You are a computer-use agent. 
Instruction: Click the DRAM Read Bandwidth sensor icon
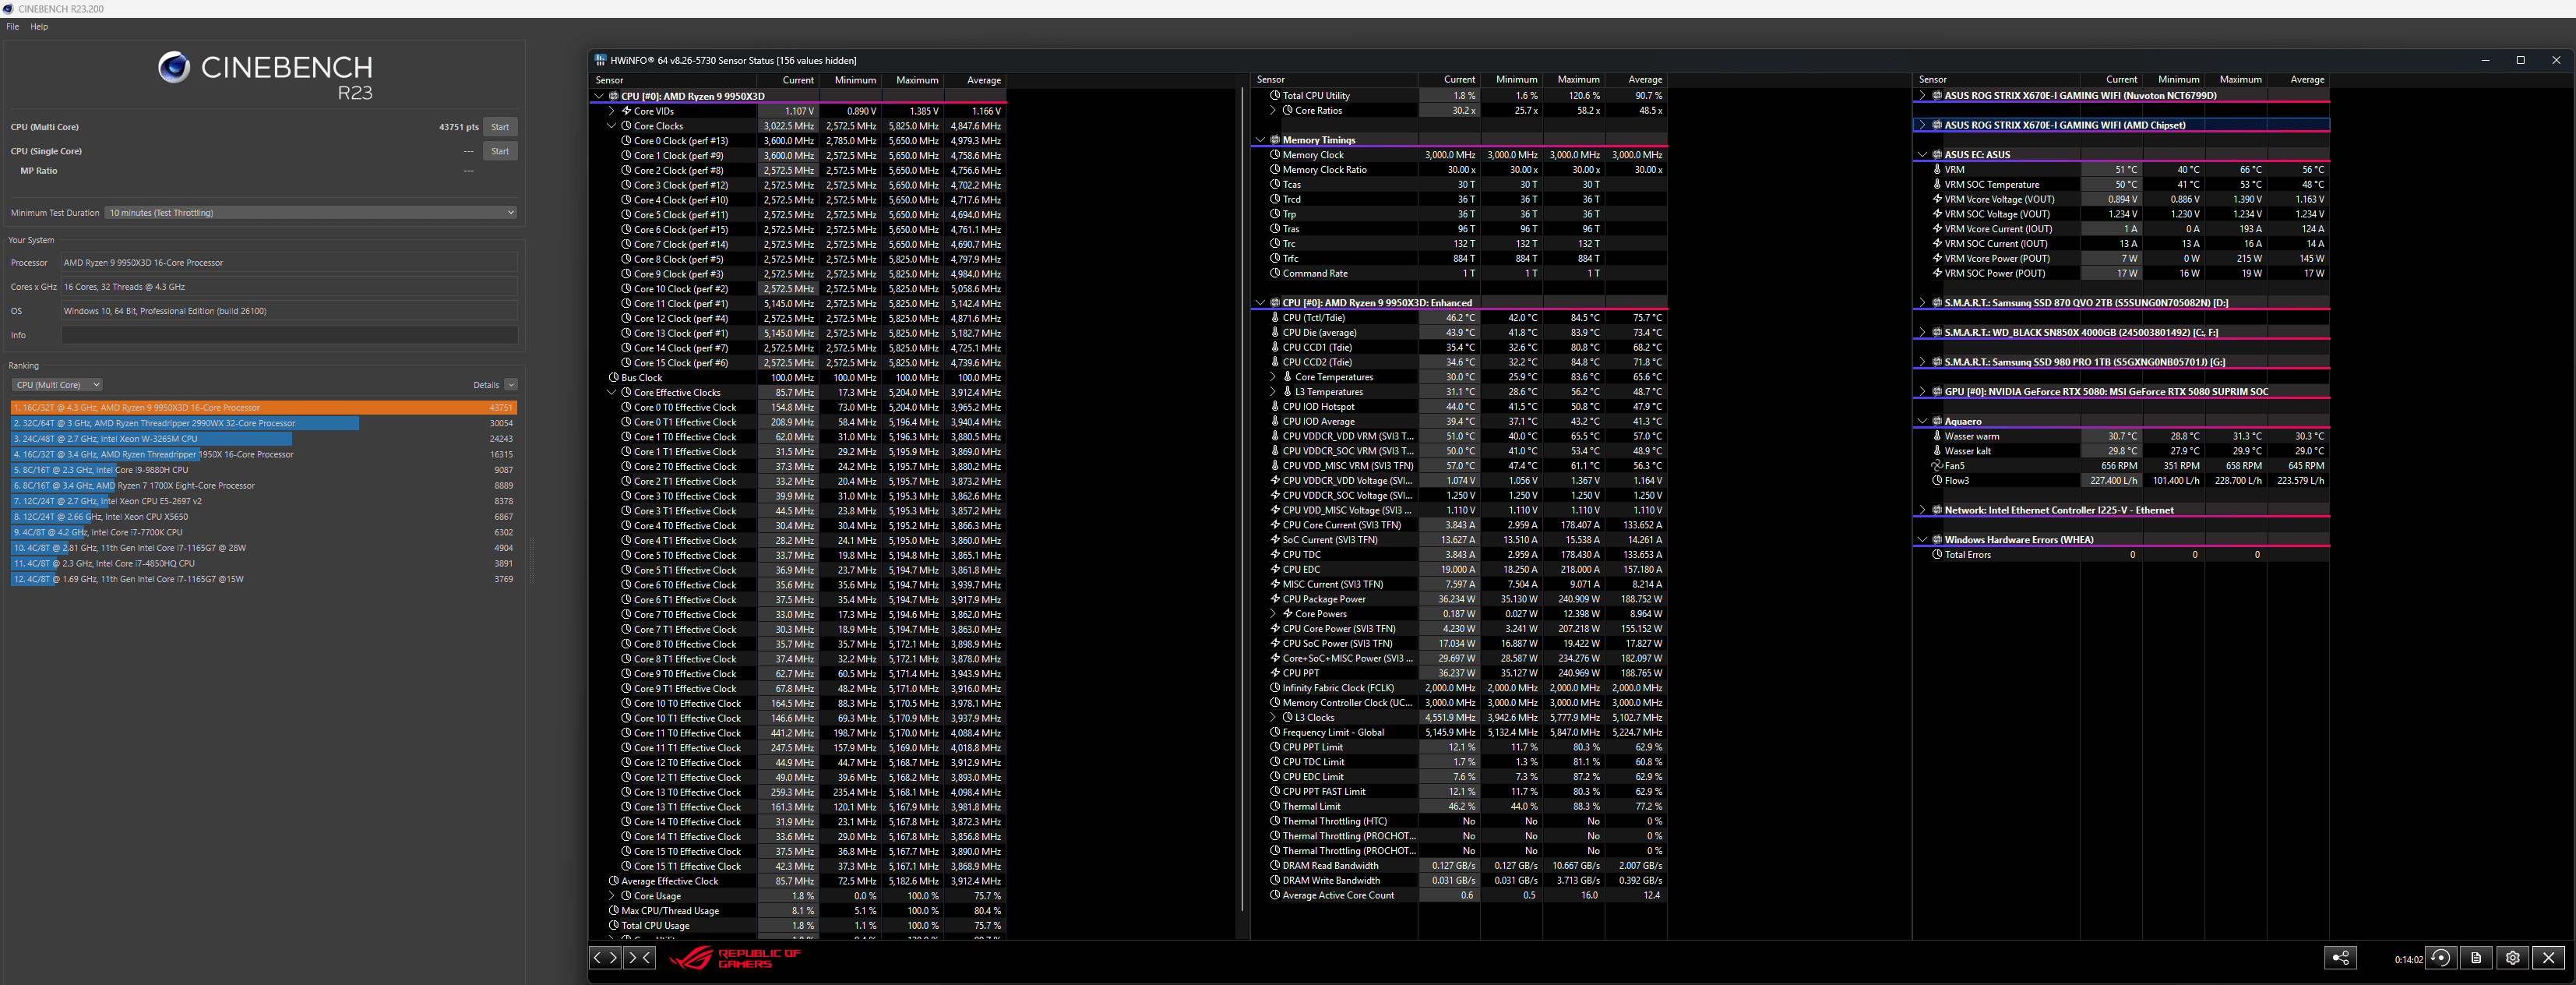1275,866
